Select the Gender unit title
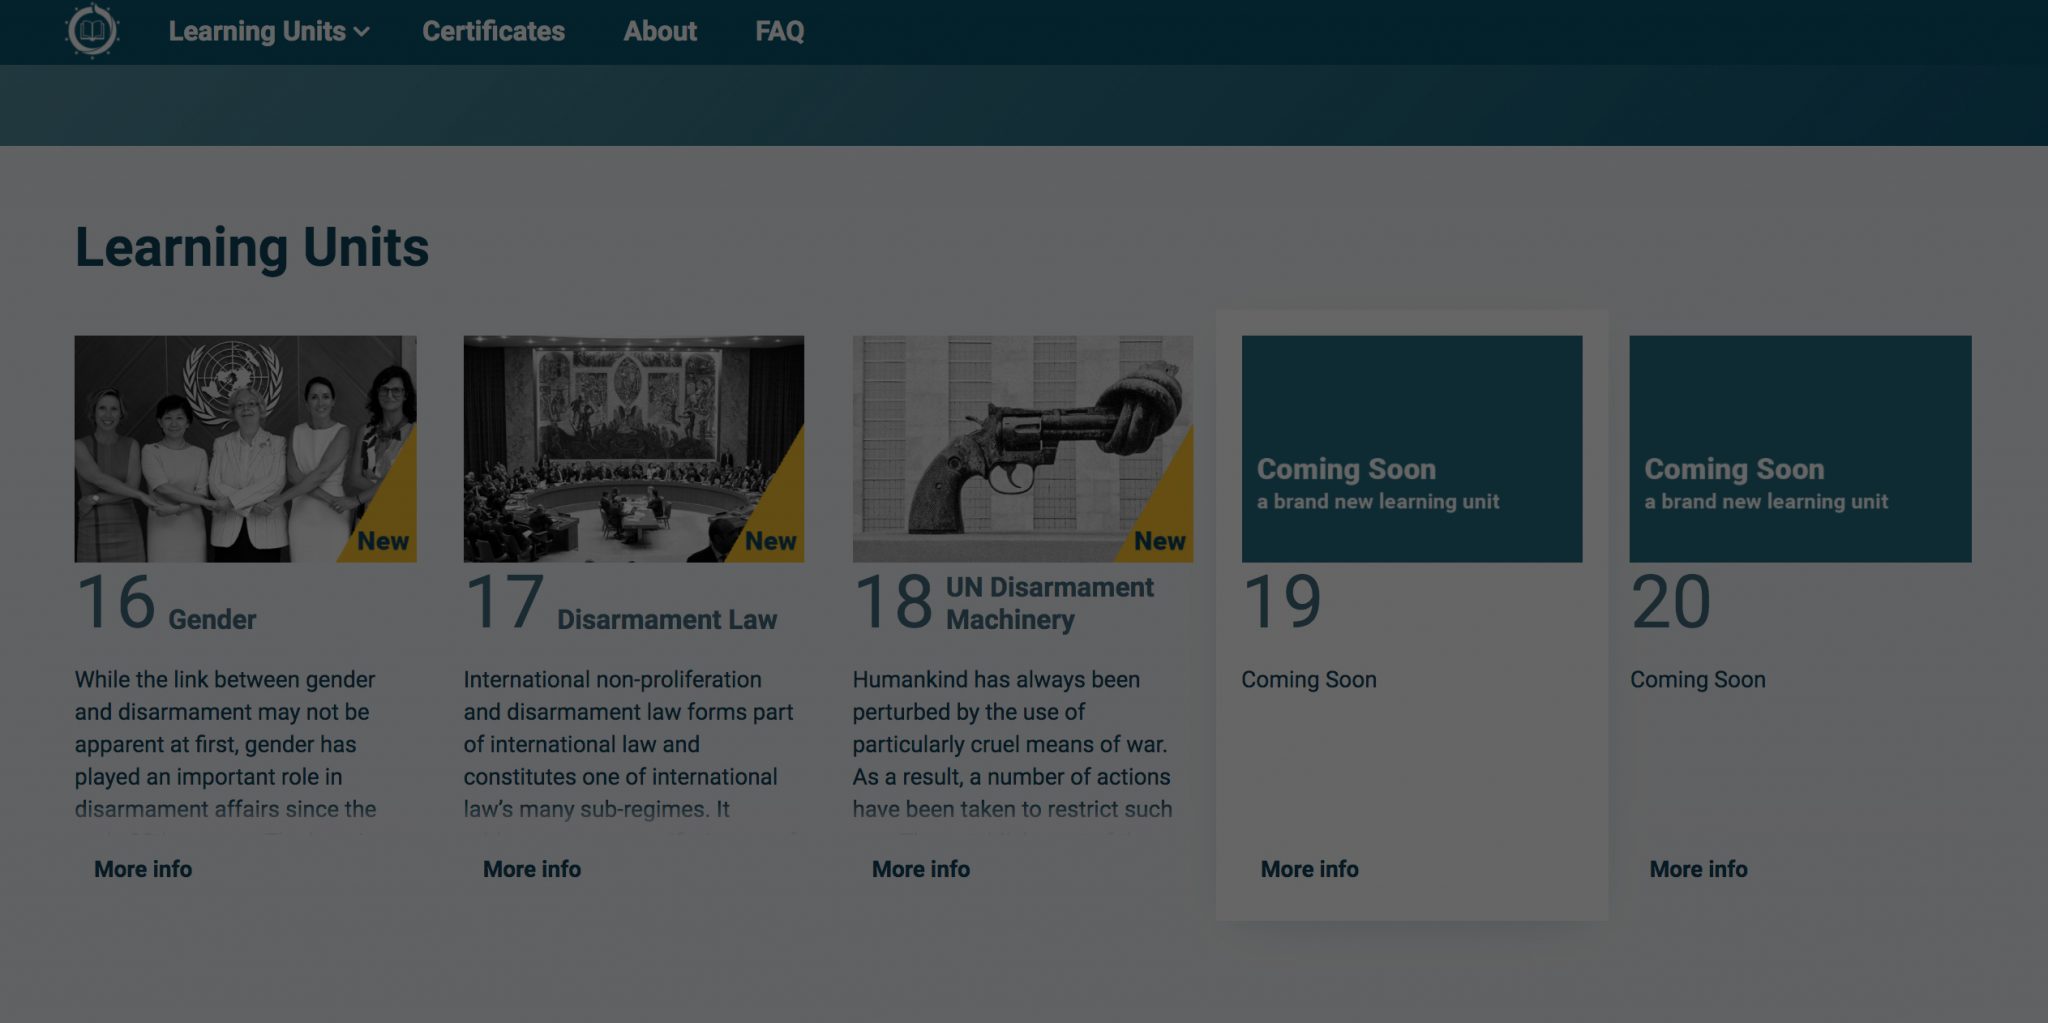Viewport: 2048px width, 1023px height. point(212,620)
